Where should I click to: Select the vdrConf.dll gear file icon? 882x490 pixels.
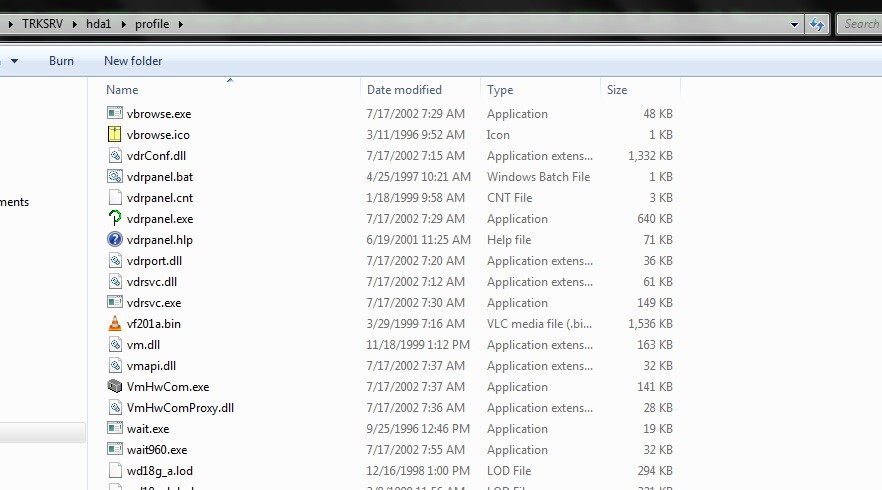[x=115, y=156]
